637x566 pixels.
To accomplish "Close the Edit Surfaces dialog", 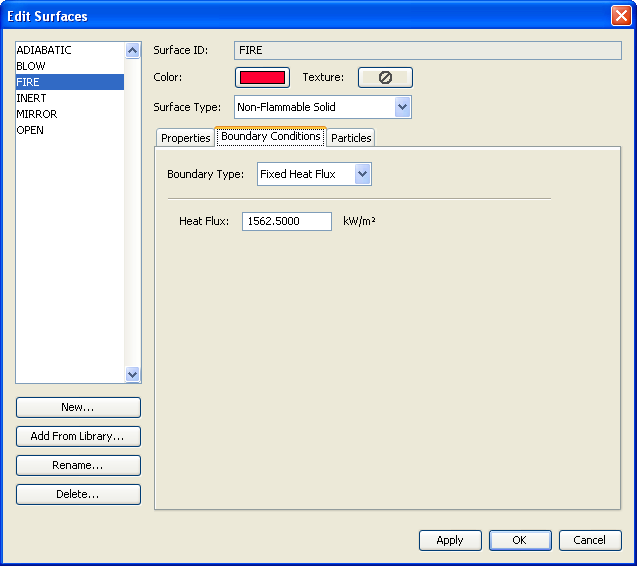I will [x=620, y=16].
